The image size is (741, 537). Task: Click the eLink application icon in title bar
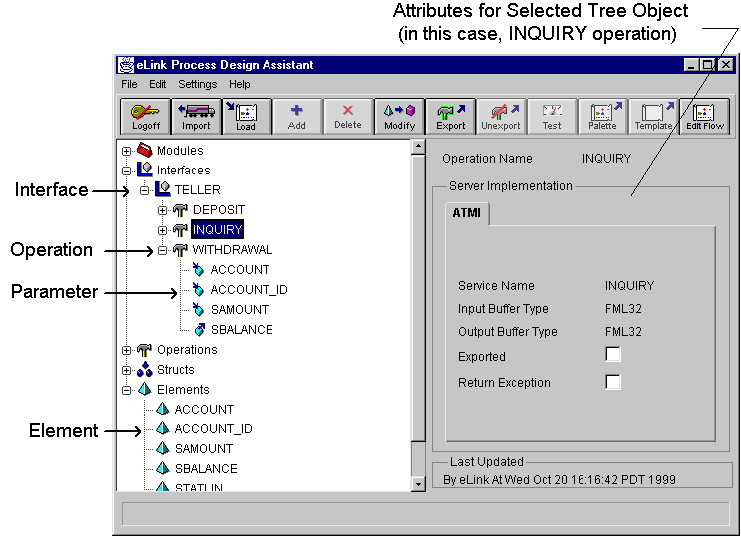pos(126,65)
